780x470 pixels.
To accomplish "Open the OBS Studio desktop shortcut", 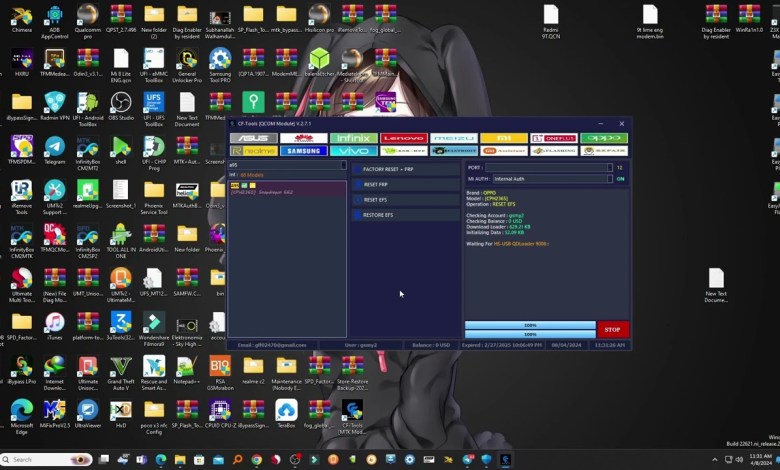I will point(121,106).
